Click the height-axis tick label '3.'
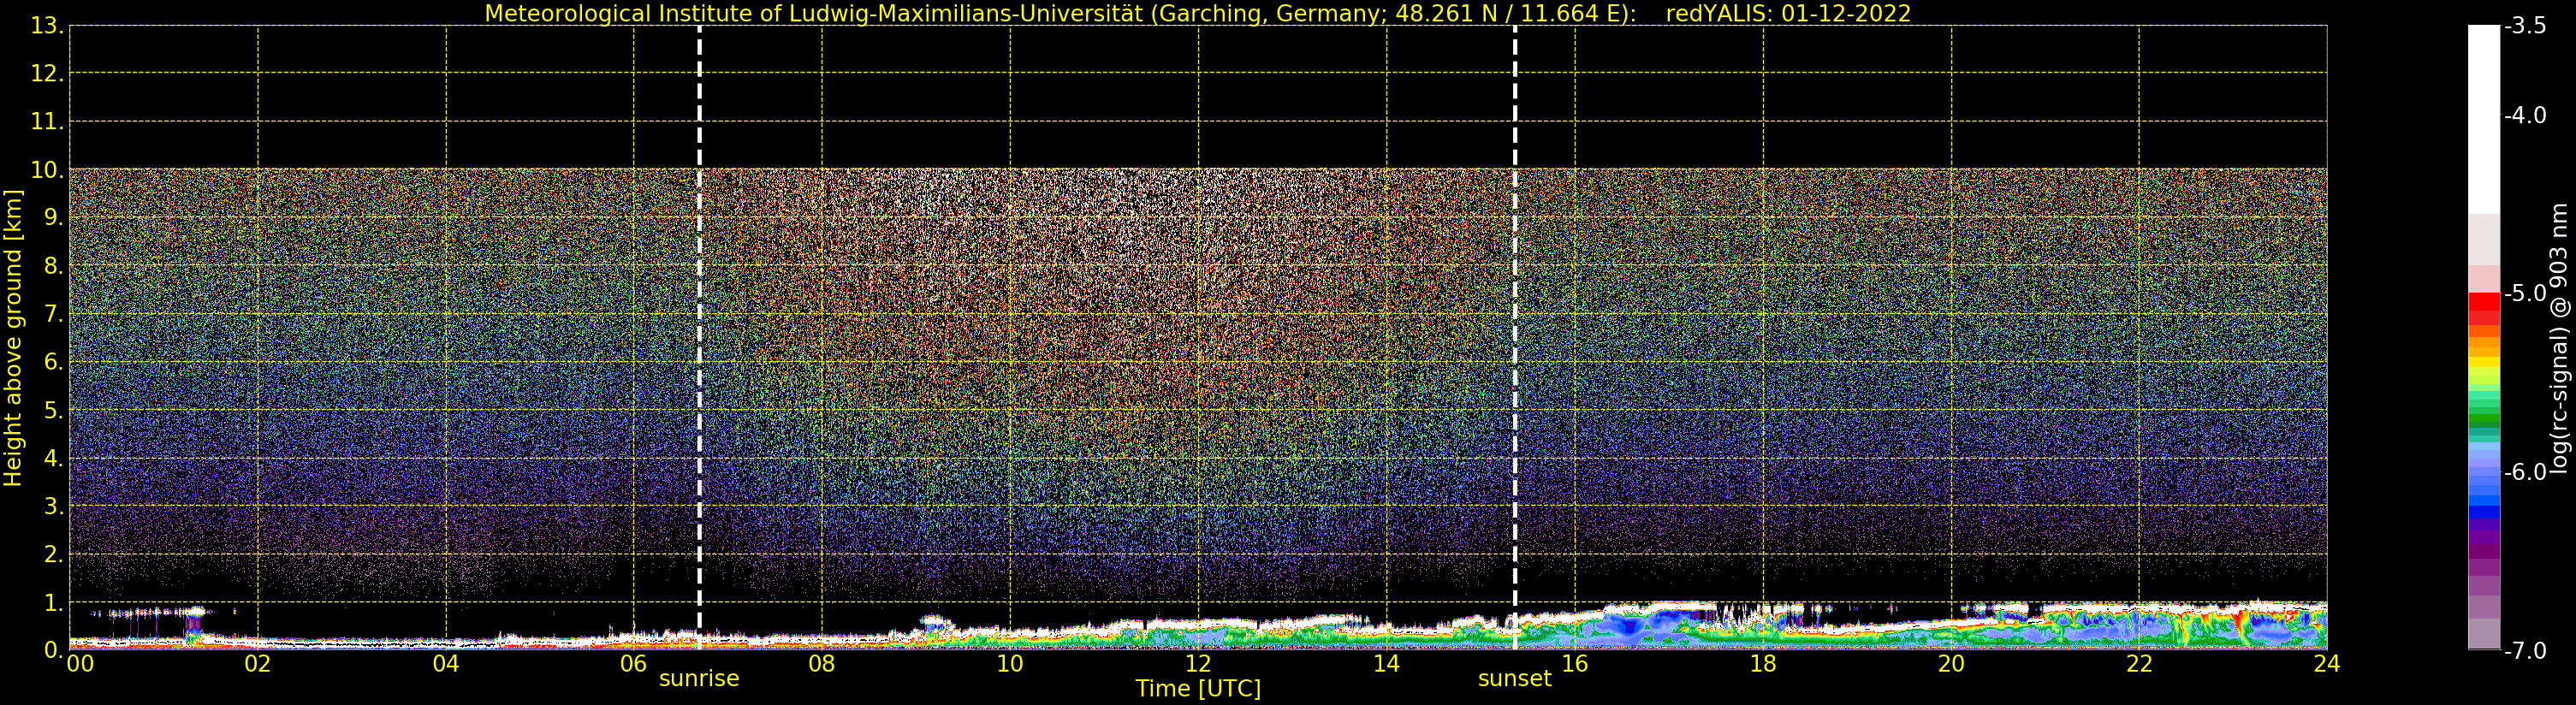2576x705 pixels. [x=54, y=506]
